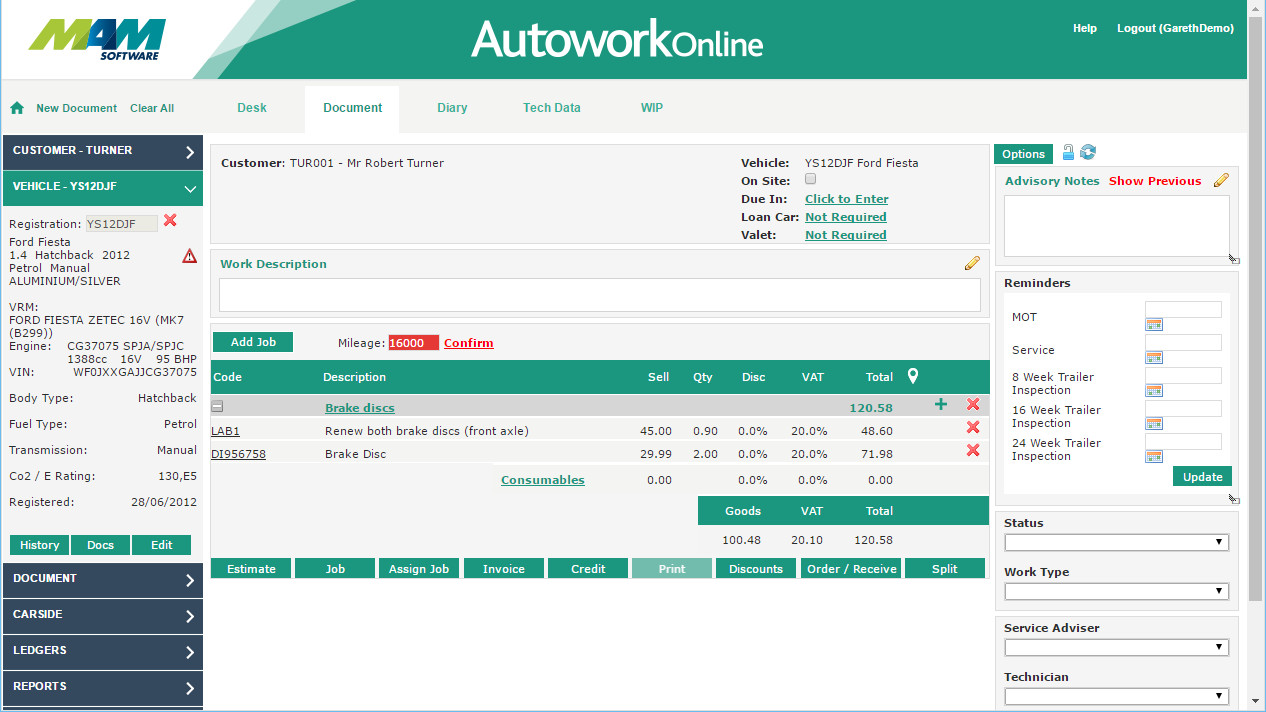Image resolution: width=1266 pixels, height=712 pixels.
Task: Click into the Work Description text field
Action: click(x=599, y=295)
